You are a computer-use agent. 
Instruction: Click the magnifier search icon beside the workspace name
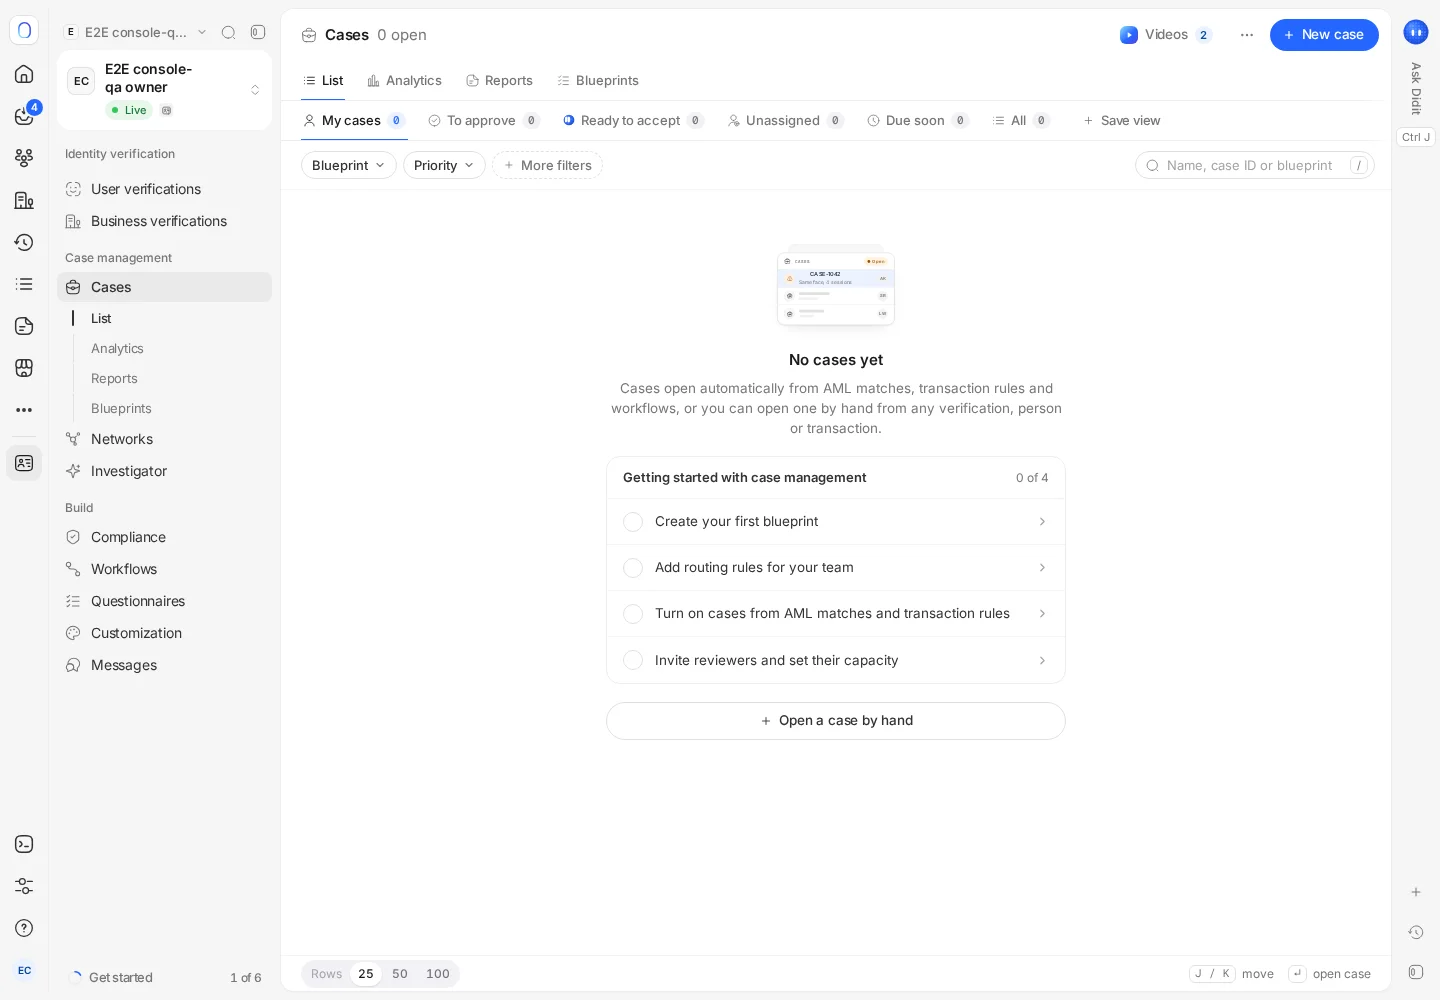point(228,32)
